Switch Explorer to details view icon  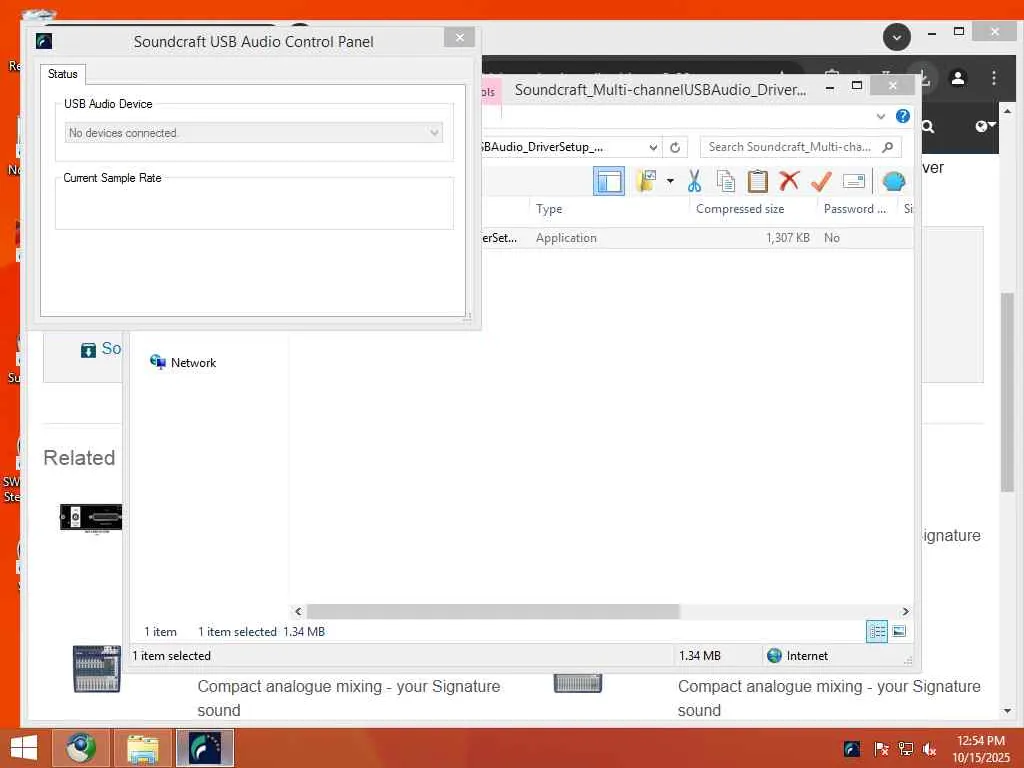click(876, 631)
